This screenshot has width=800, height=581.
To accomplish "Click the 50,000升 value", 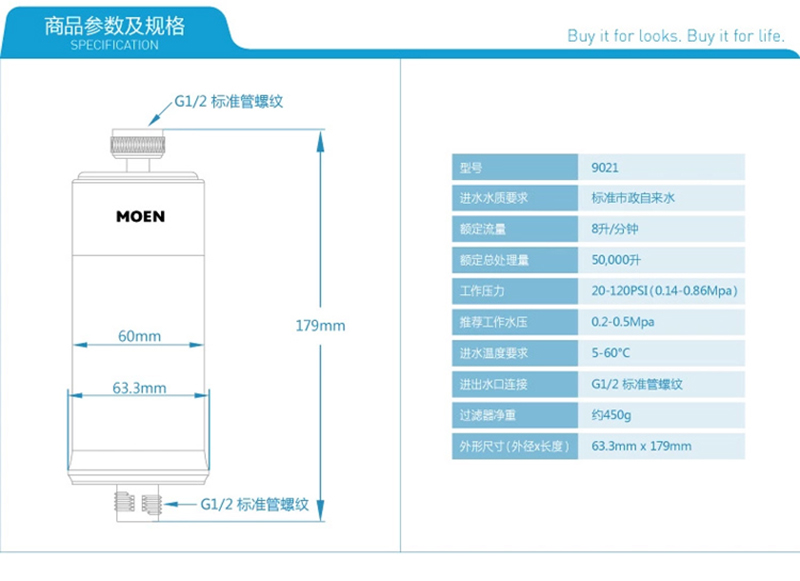I will coord(616,260).
